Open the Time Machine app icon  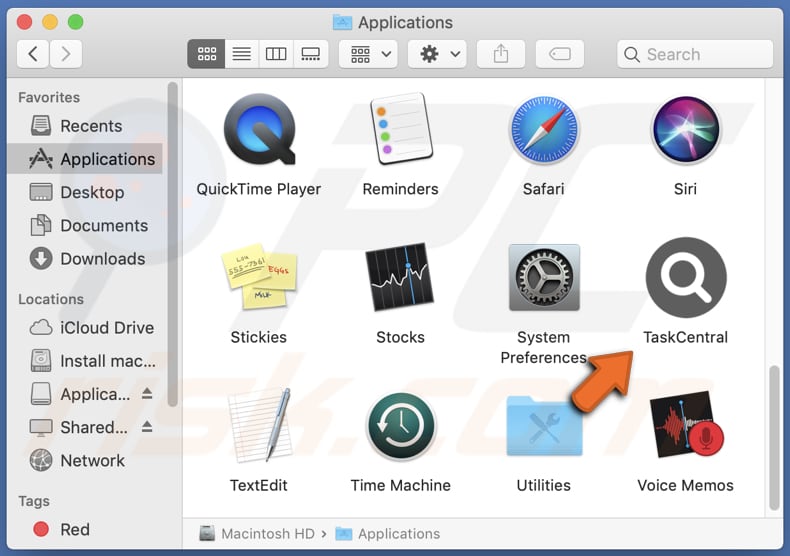pyautogui.click(x=401, y=426)
